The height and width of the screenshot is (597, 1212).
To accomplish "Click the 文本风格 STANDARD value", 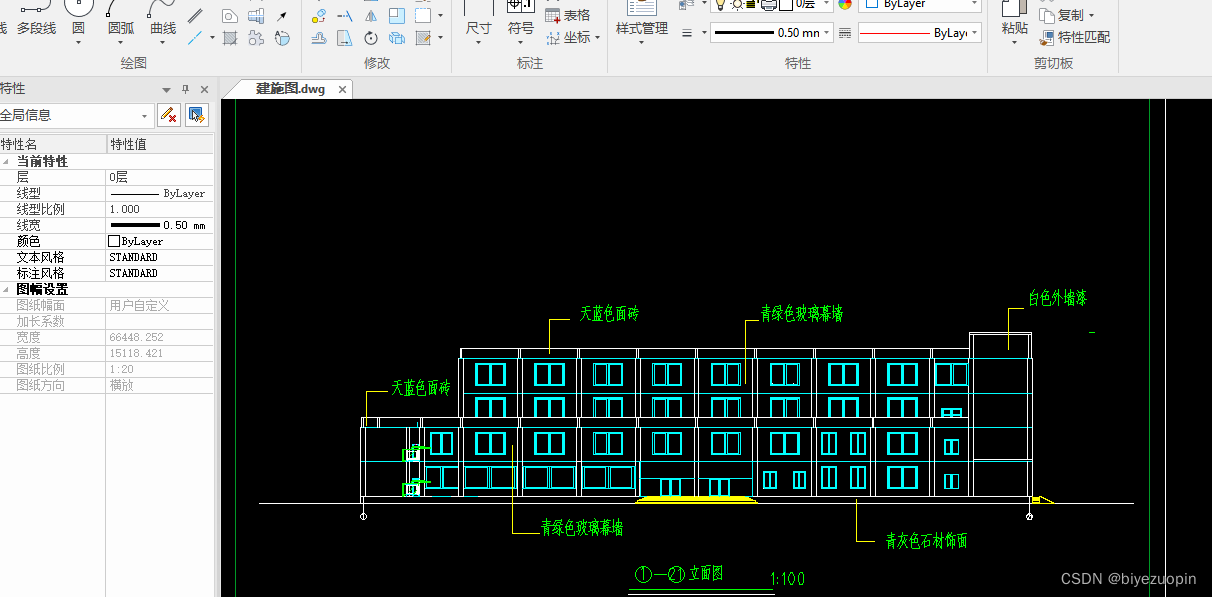I will coord(160,257).
